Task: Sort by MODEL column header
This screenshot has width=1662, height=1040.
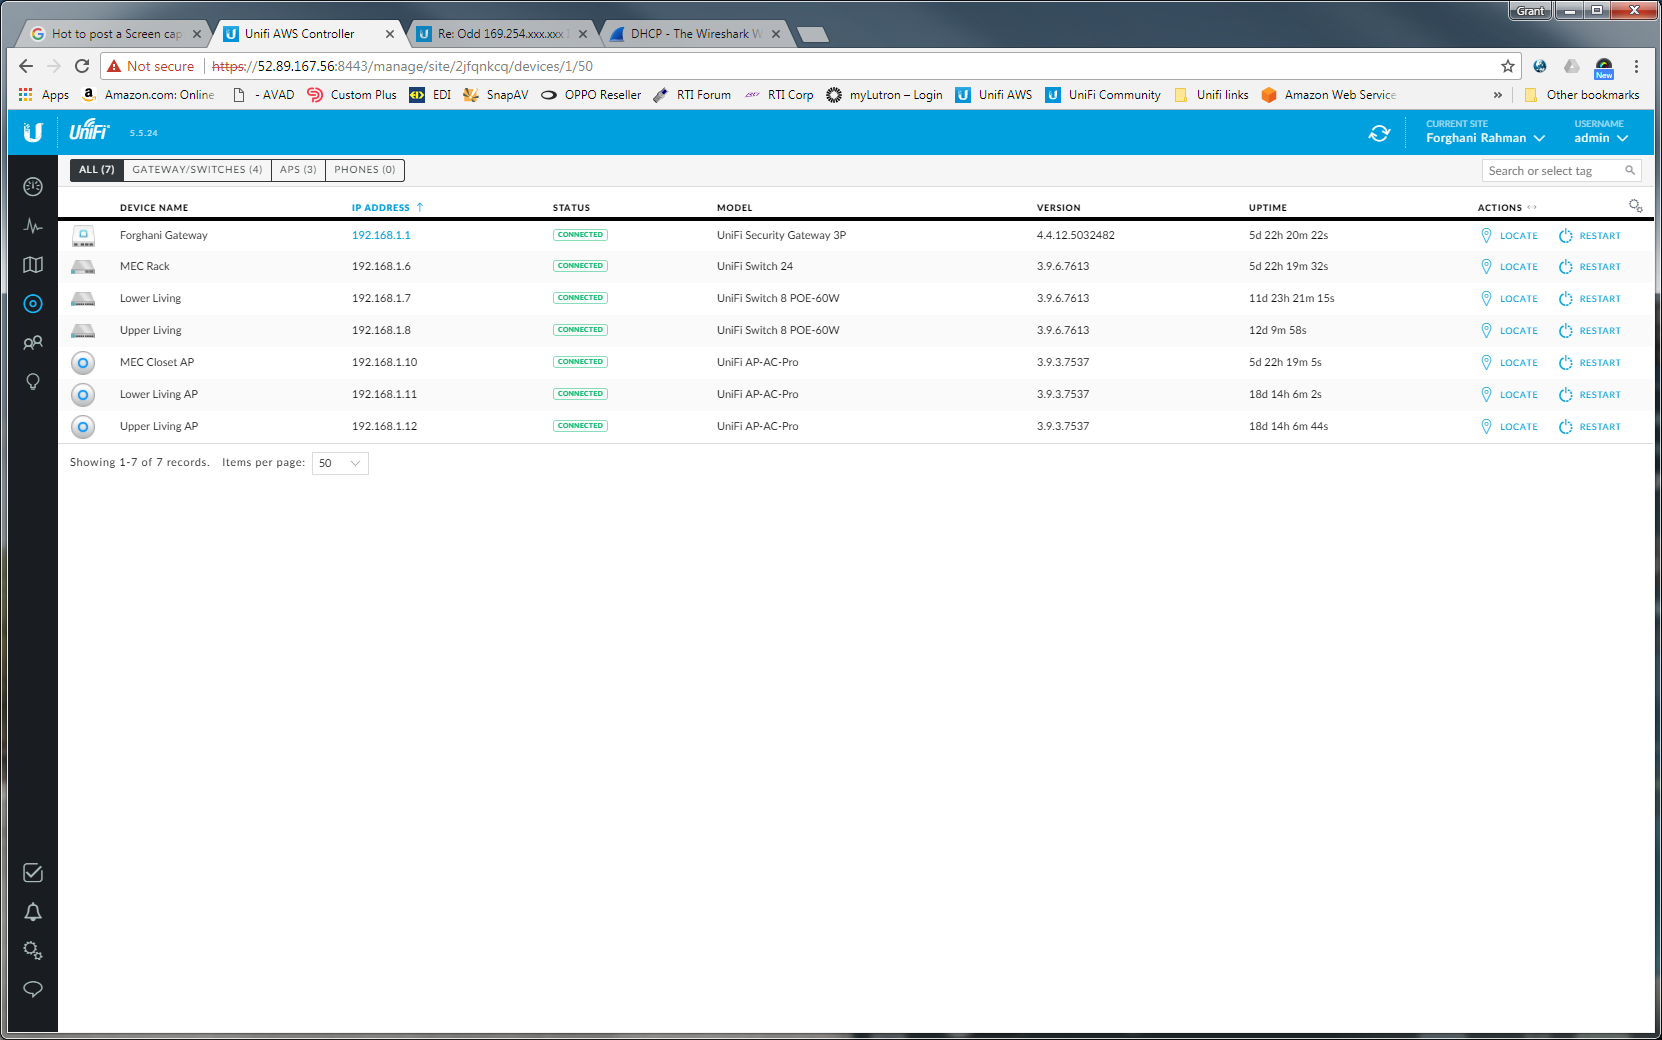Action: coord(734,208)
